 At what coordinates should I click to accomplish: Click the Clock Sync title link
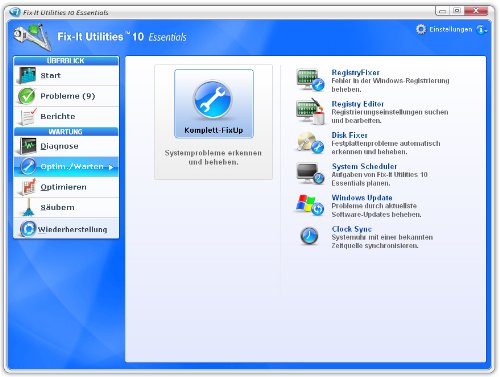(x=351, y=229)
